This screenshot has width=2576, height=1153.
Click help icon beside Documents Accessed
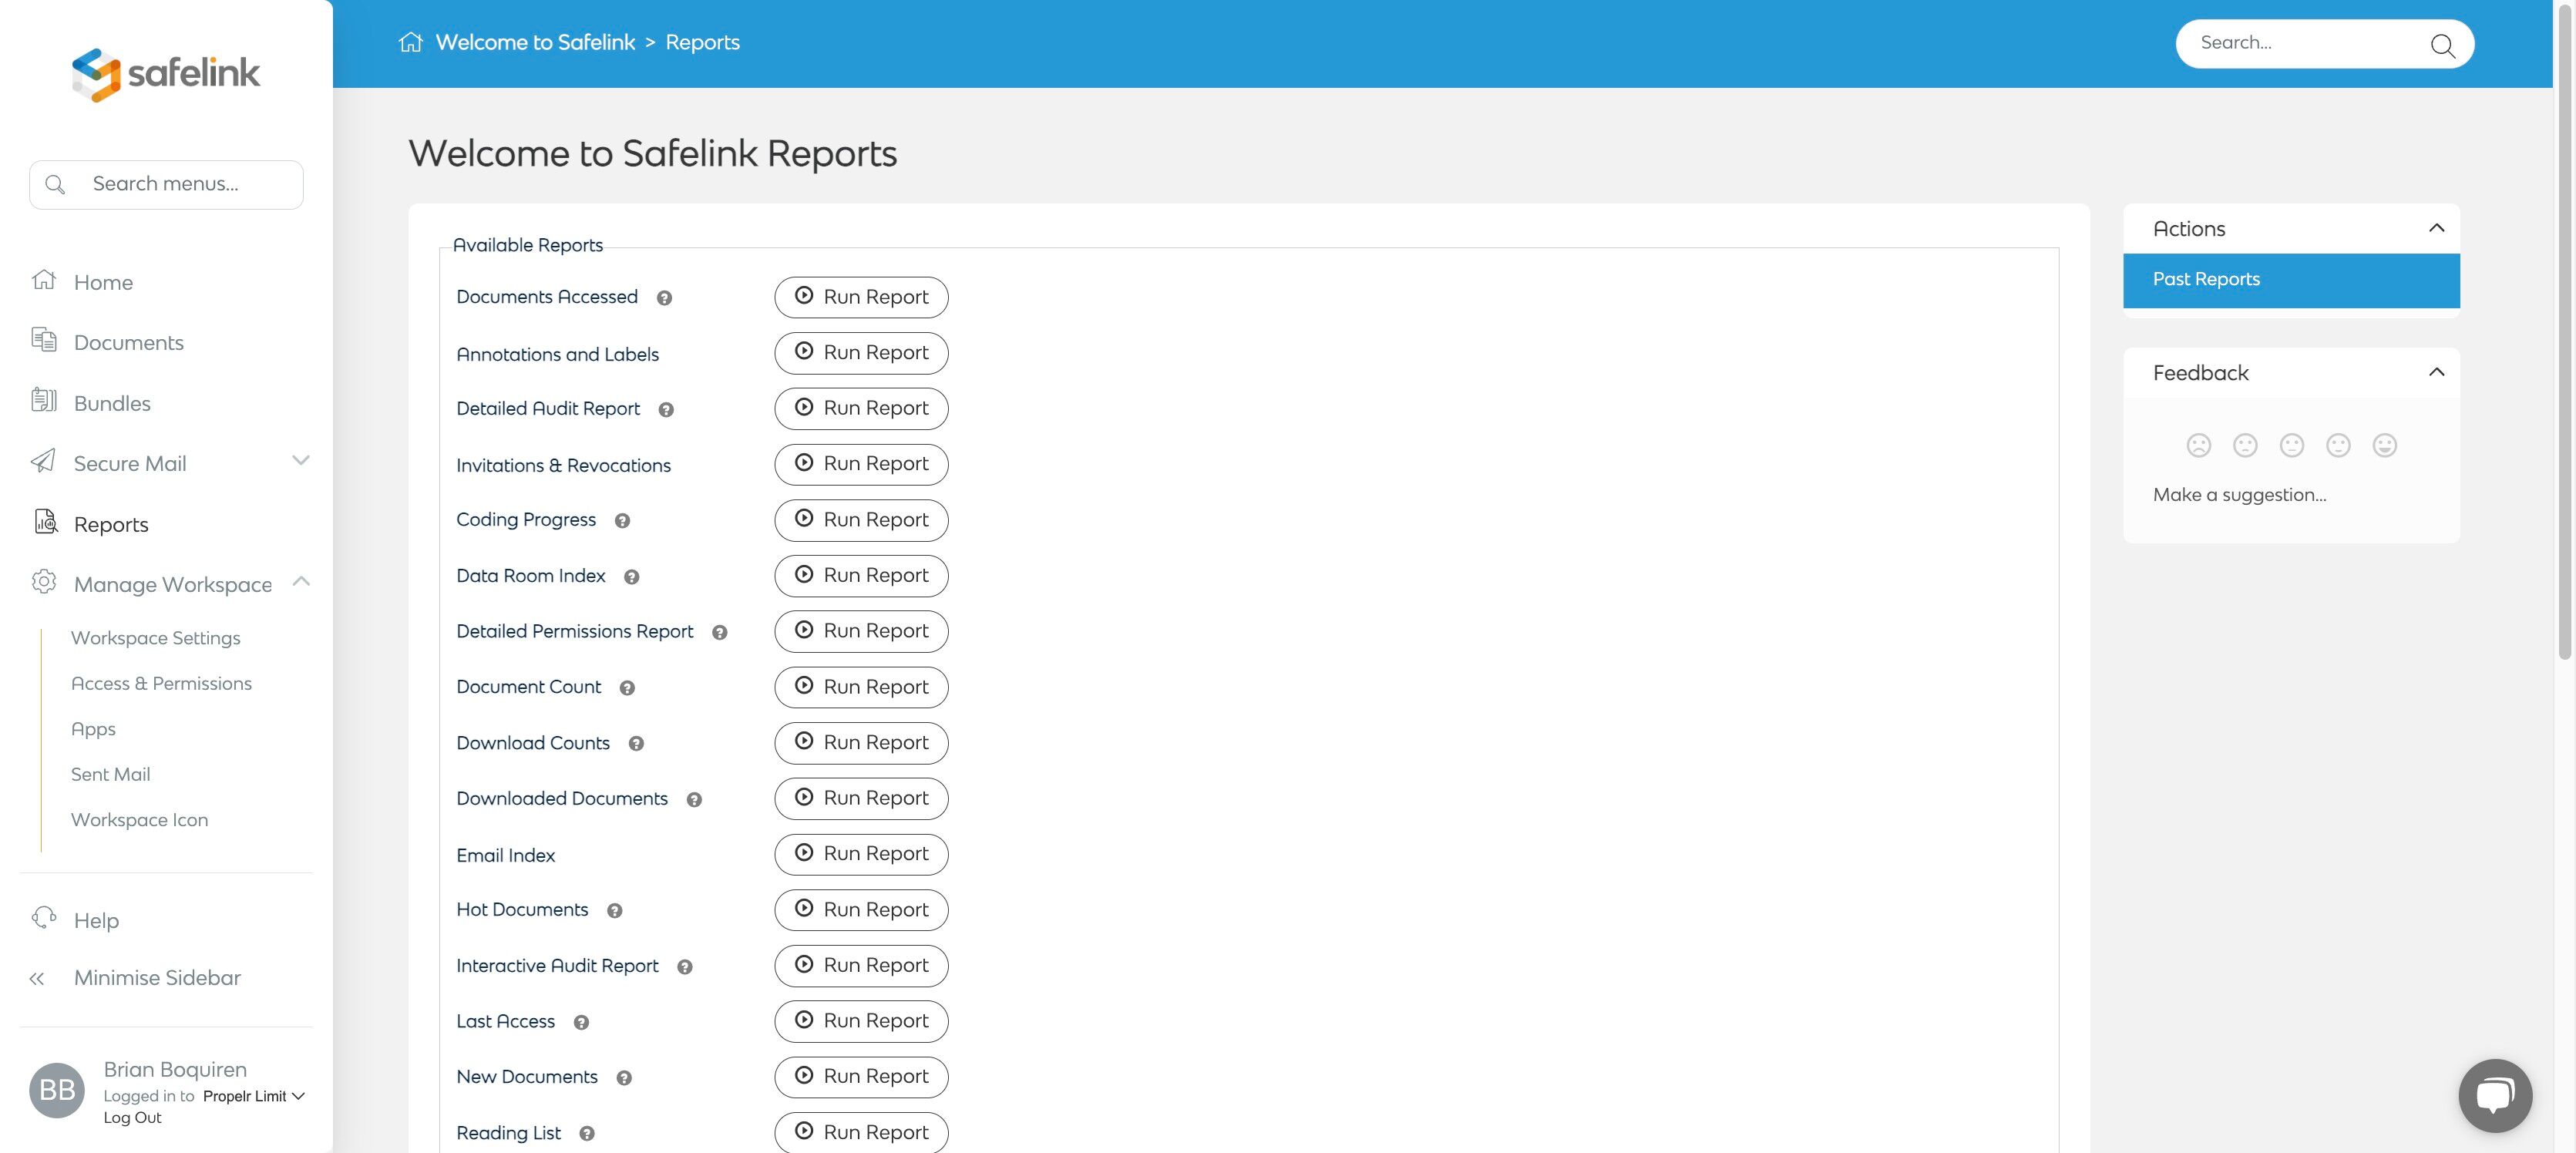tap(664, 298)
